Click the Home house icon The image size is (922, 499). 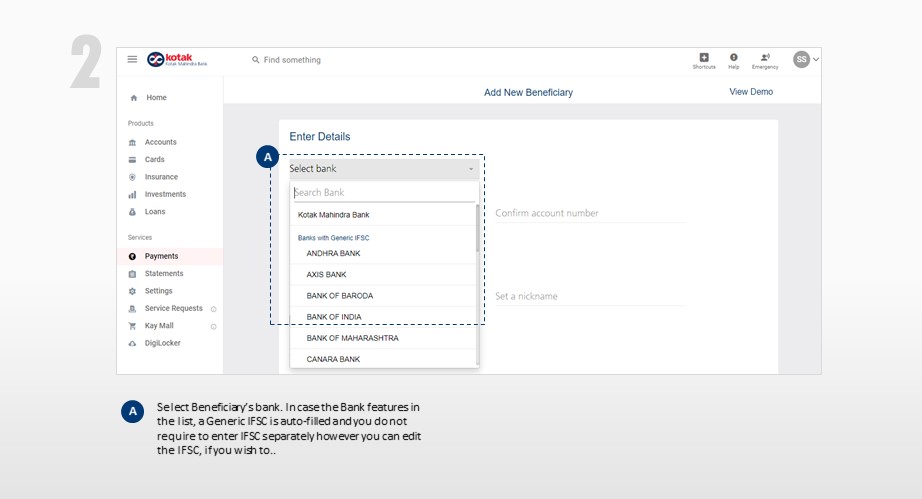point(133,98)
